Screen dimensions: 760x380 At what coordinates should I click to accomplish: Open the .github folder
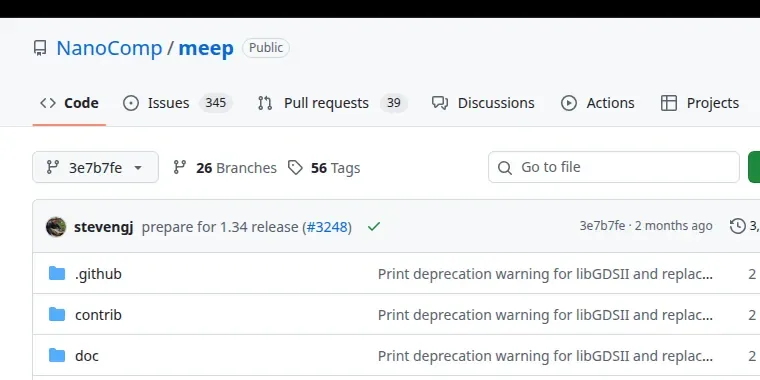[x=98, y=274]
